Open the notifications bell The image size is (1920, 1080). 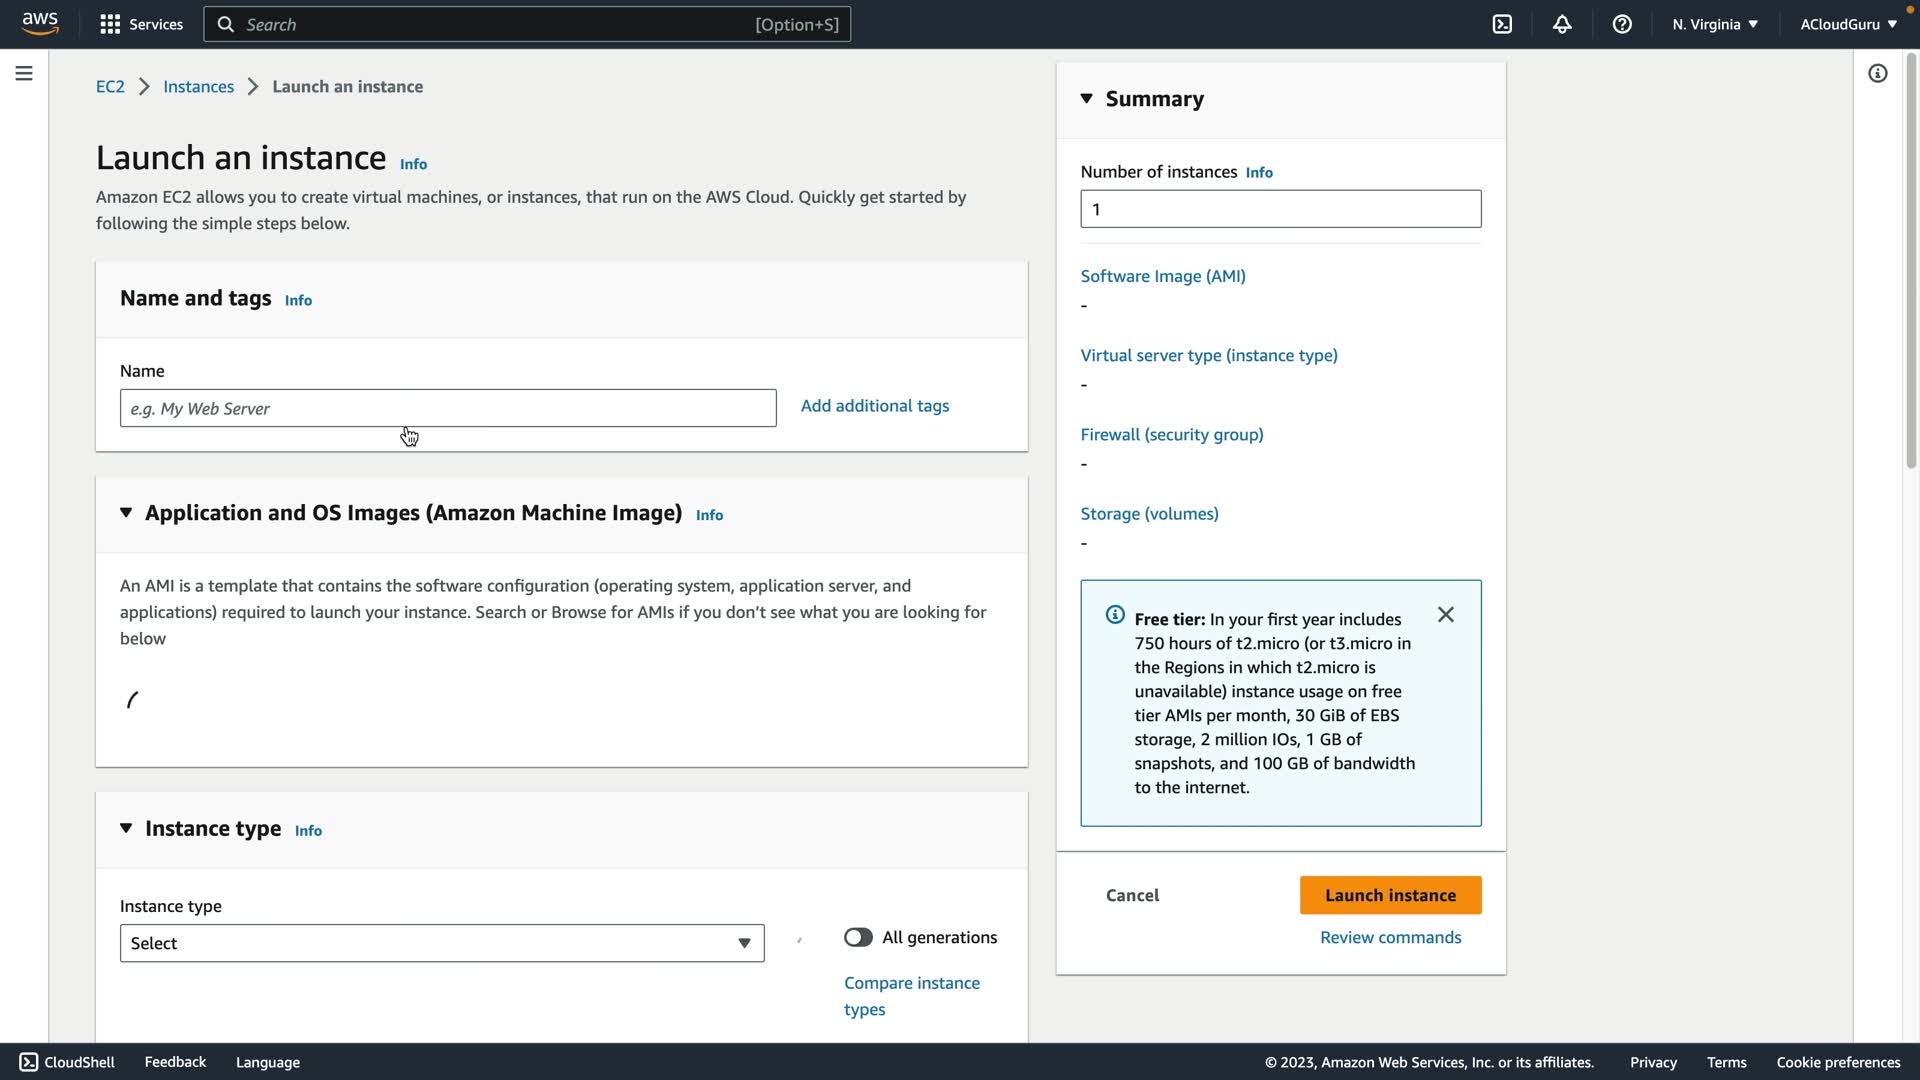pos(1562,24)
